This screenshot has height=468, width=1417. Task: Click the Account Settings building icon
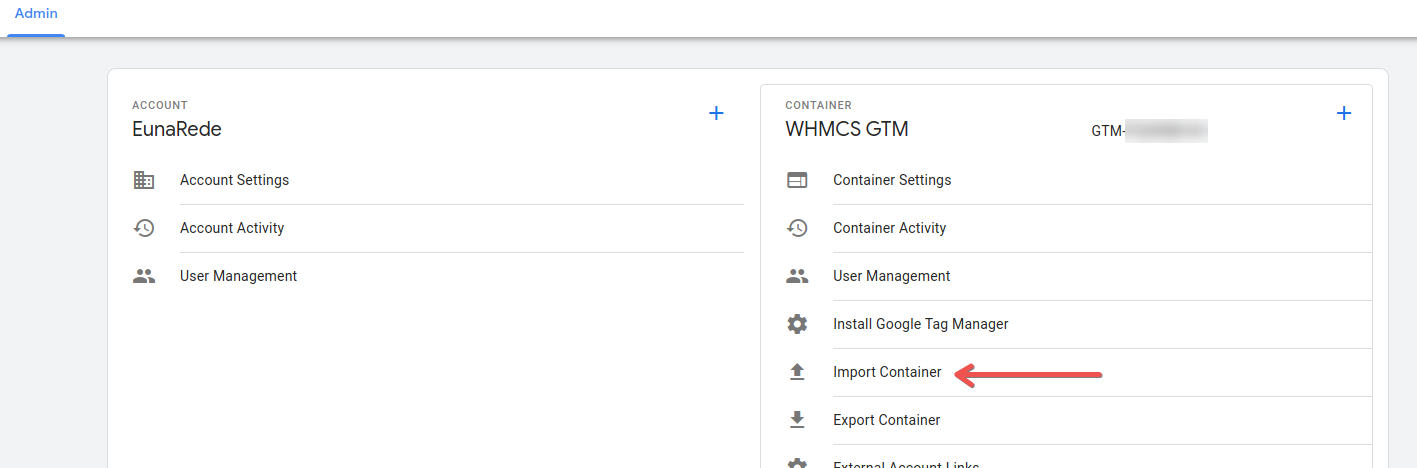coord(144,180)
